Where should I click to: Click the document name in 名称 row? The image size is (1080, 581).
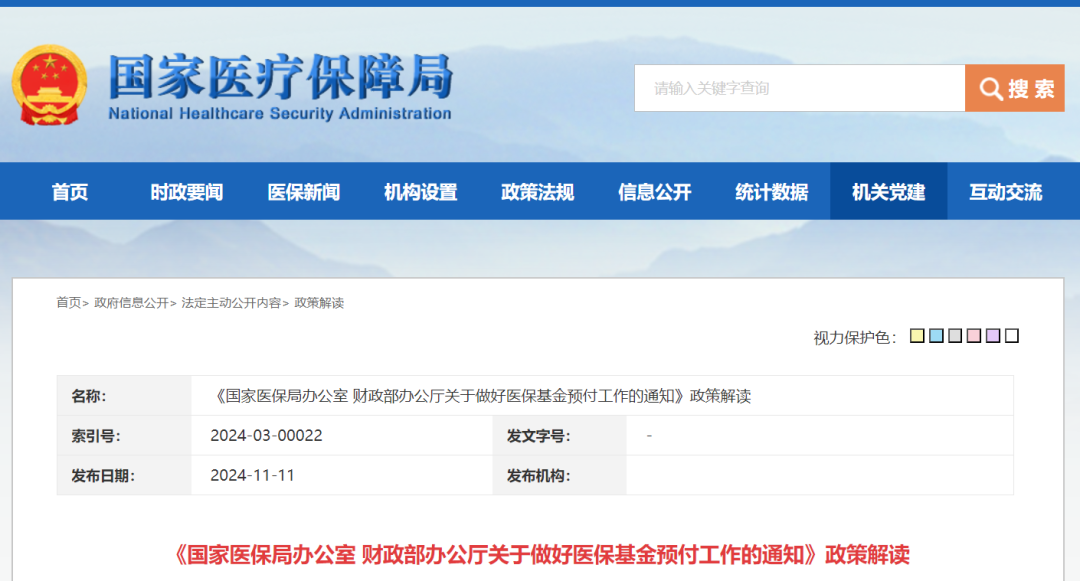[481, 396]
